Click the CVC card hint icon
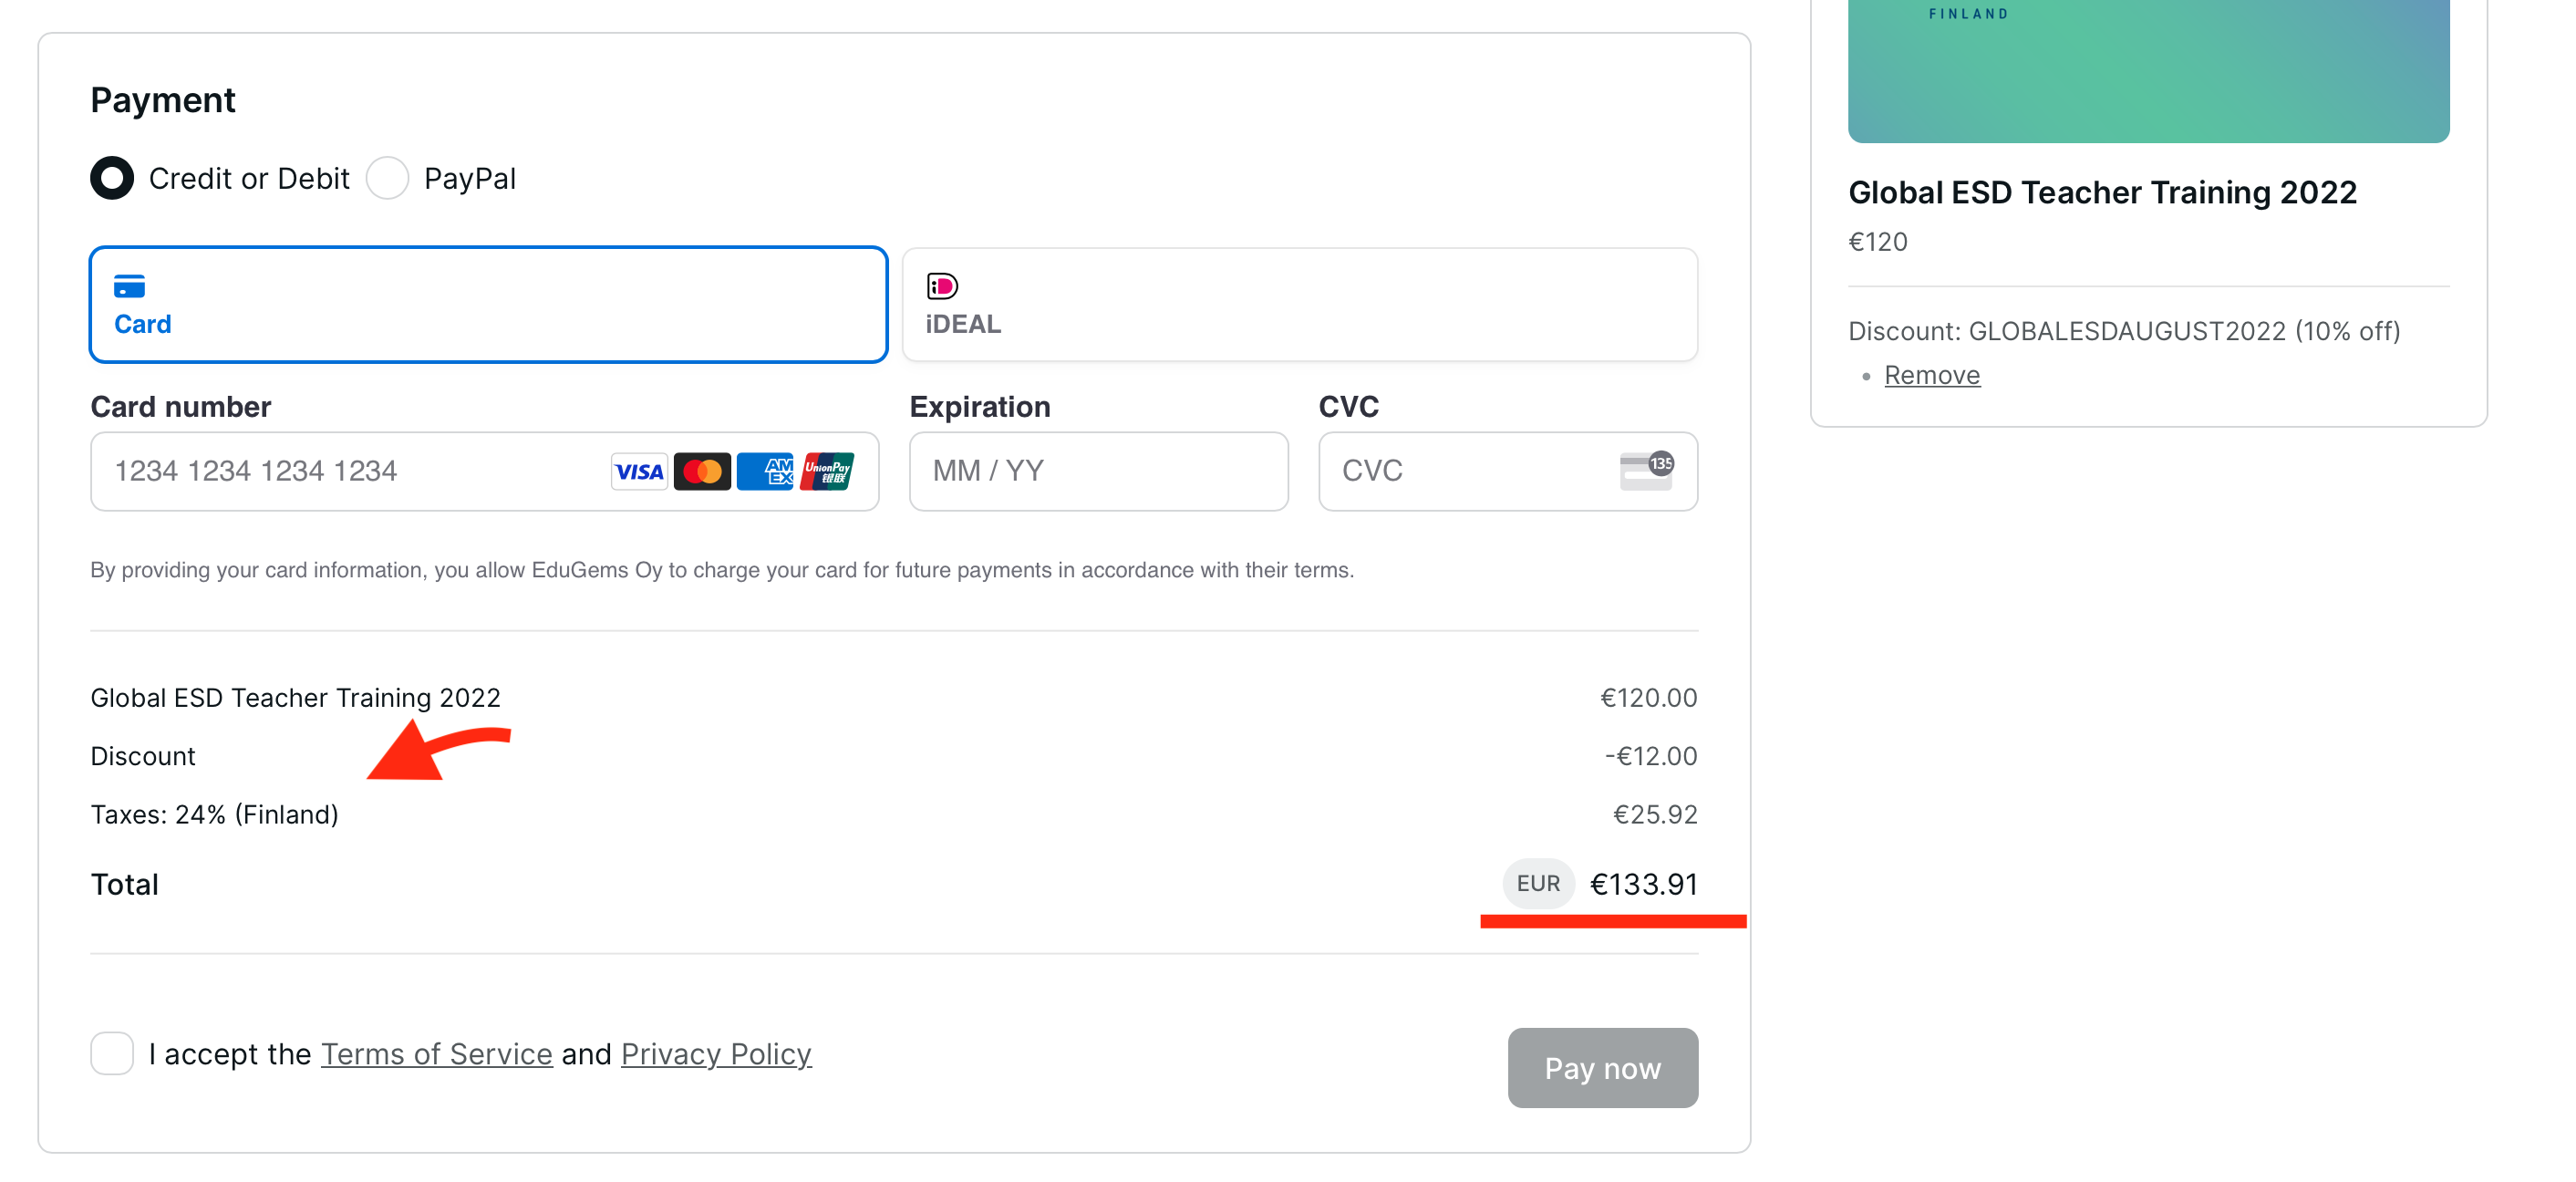2576x1182 pixels. [1646, 470]
